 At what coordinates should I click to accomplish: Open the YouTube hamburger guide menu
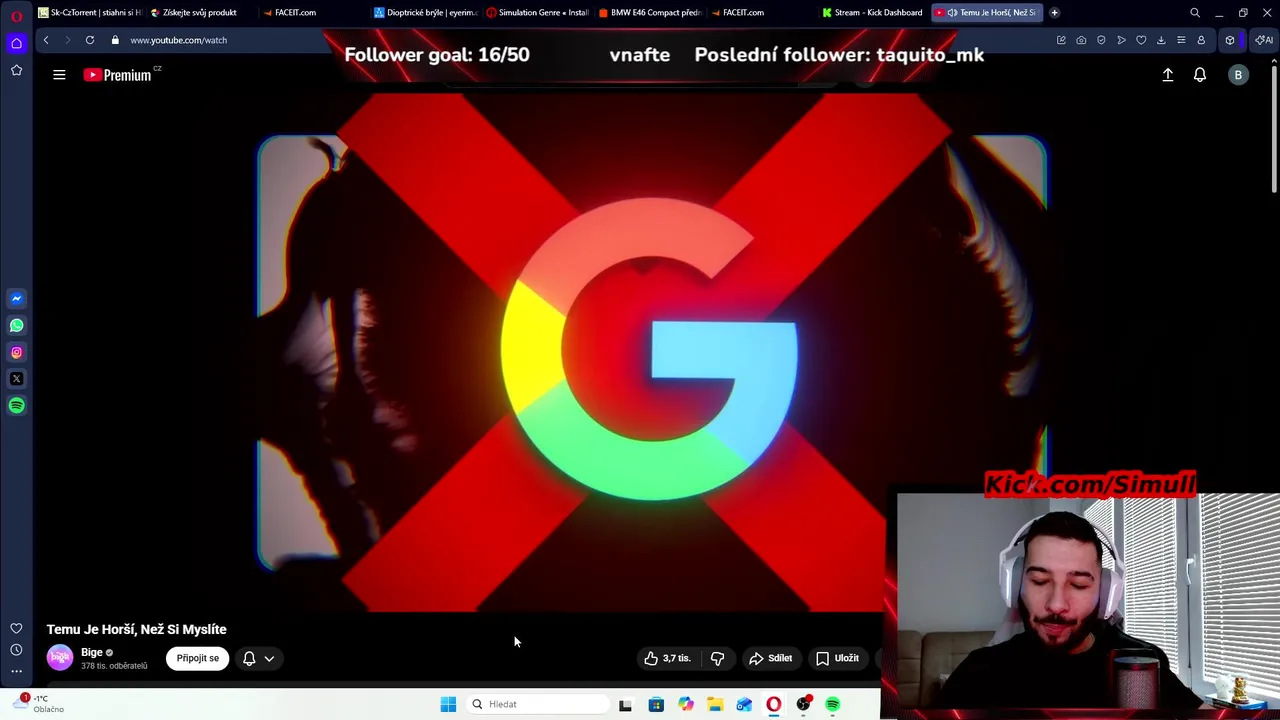[x=59, y=75]
